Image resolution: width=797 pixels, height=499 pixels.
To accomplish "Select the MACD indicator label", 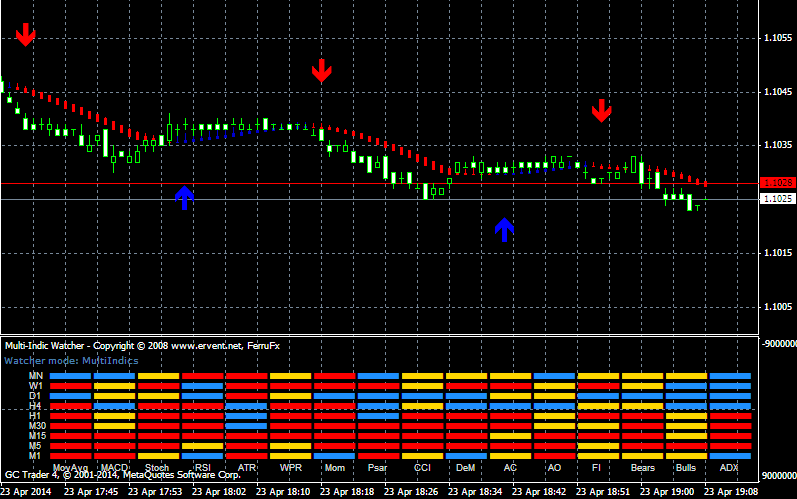I will point(114,467).
